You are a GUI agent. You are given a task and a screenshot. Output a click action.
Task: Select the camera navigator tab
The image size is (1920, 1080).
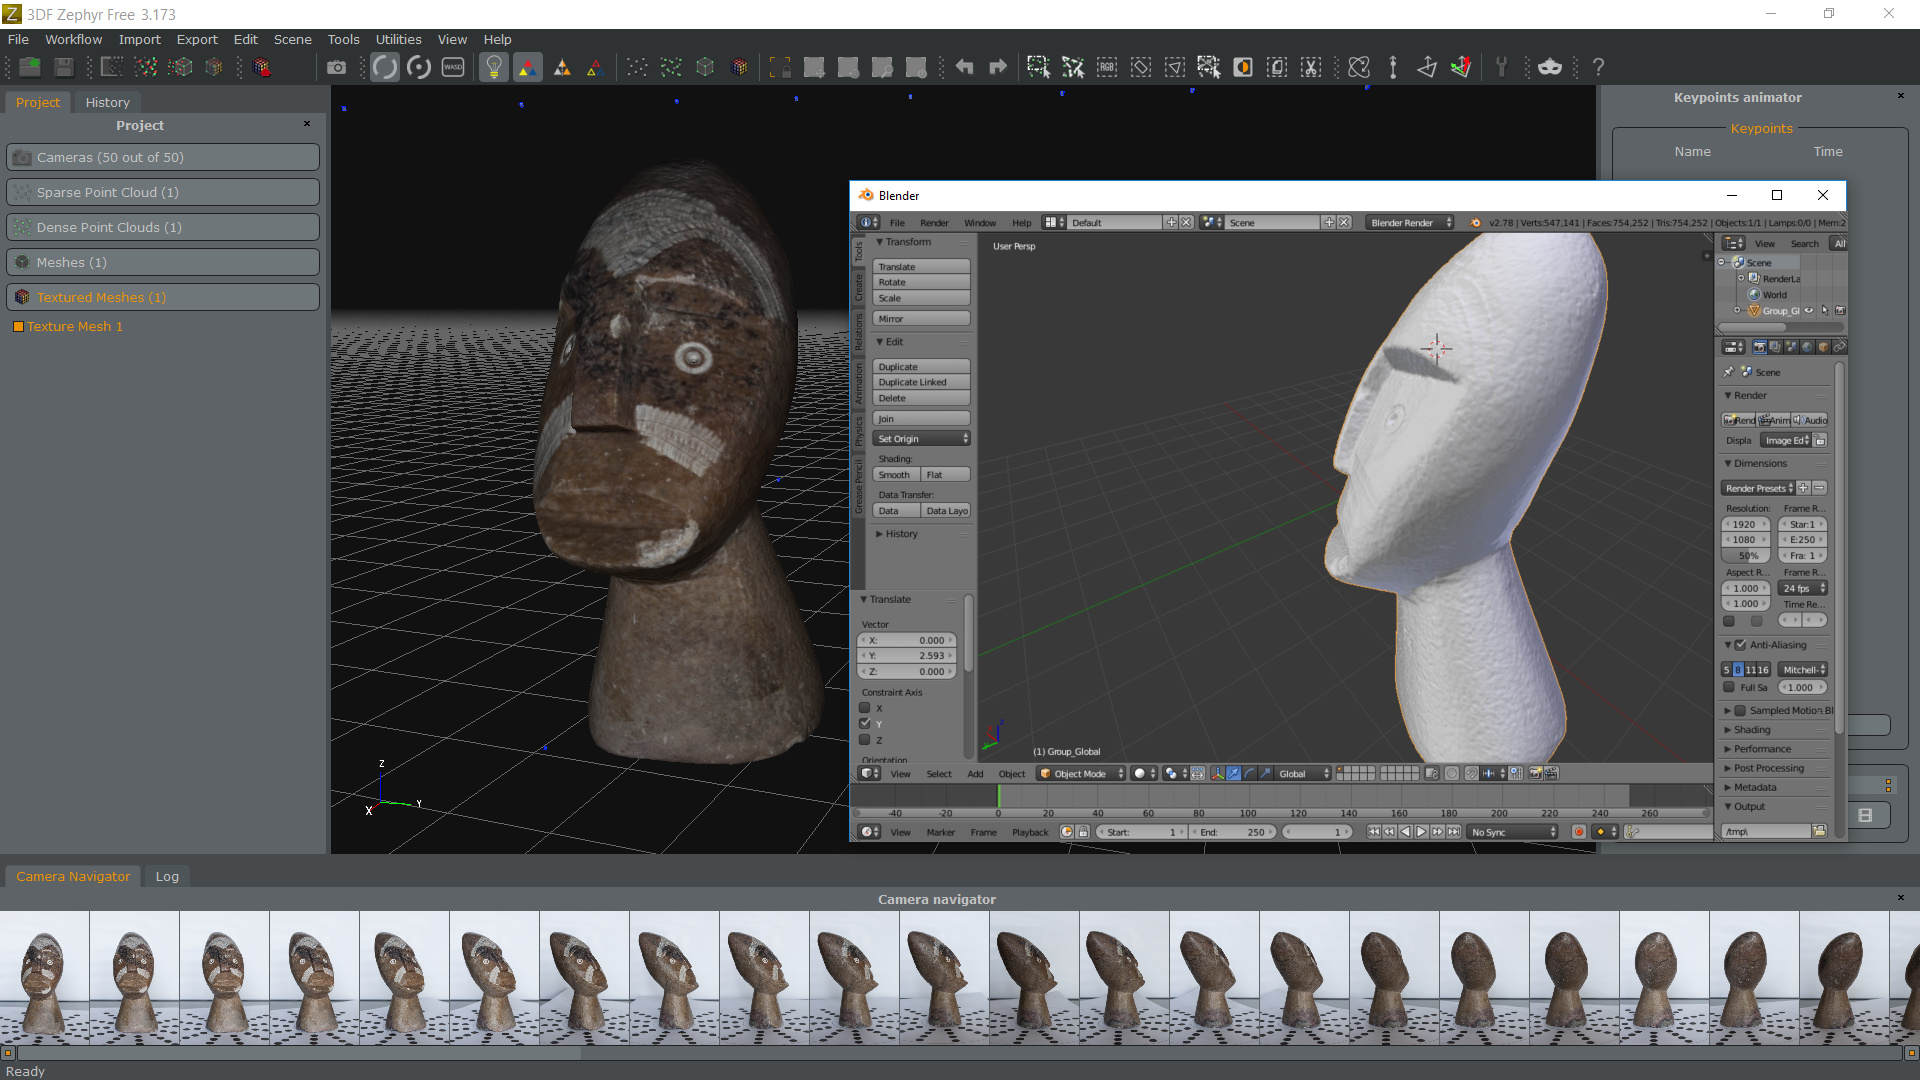click(x=73, y=876)
